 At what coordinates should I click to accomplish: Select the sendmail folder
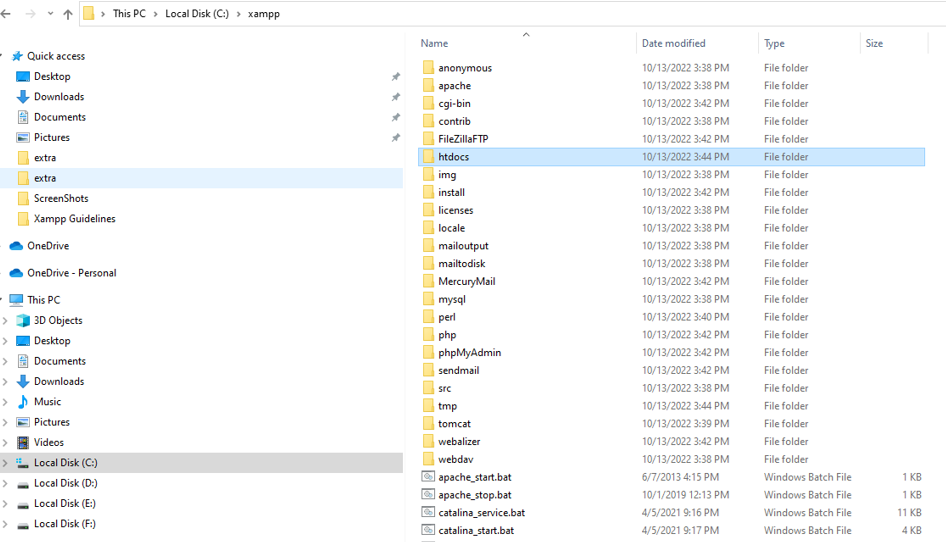pyautogui.click(x=459, y=371)
